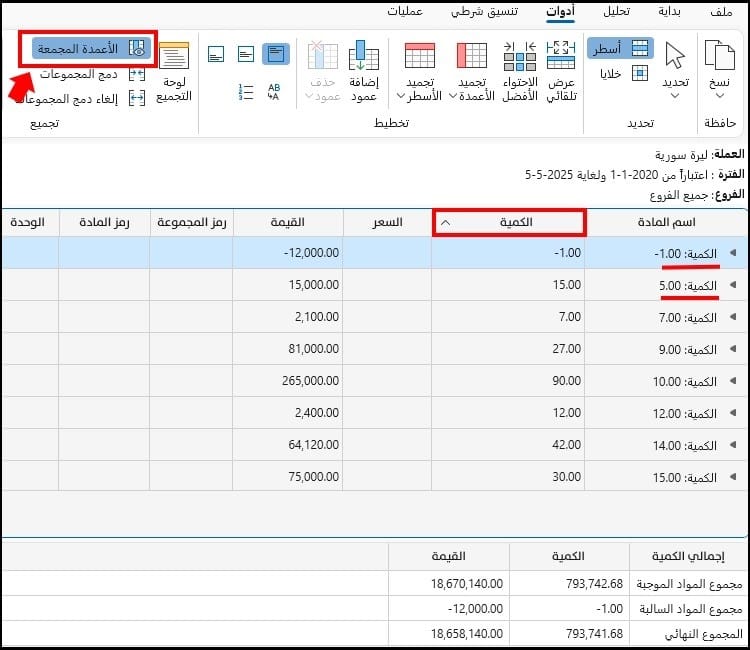The height and width of the screenshot is (650, 750).
Task: Click السعر column header
Action: click(x=387, y=222)
